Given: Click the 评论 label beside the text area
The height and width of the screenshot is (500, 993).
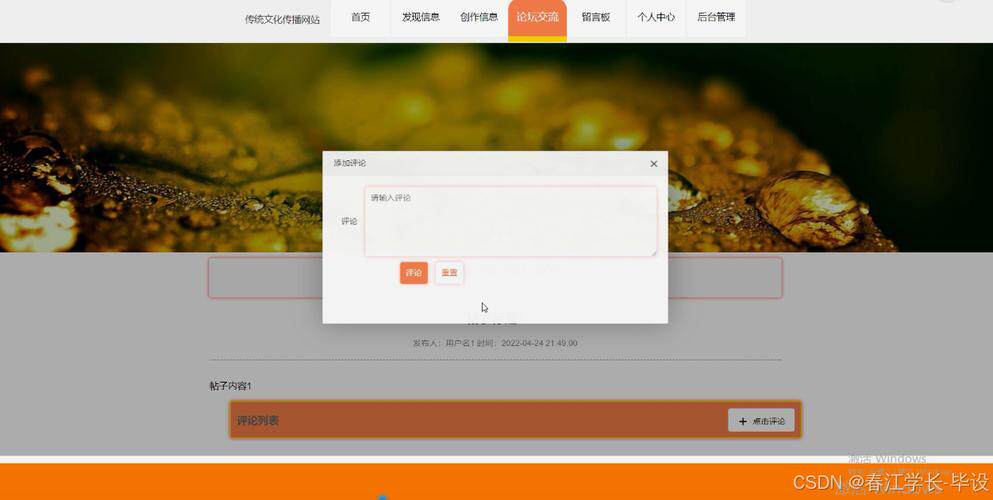Looking at the screenshot, I should pyautogui.click(x=349, y=222).
